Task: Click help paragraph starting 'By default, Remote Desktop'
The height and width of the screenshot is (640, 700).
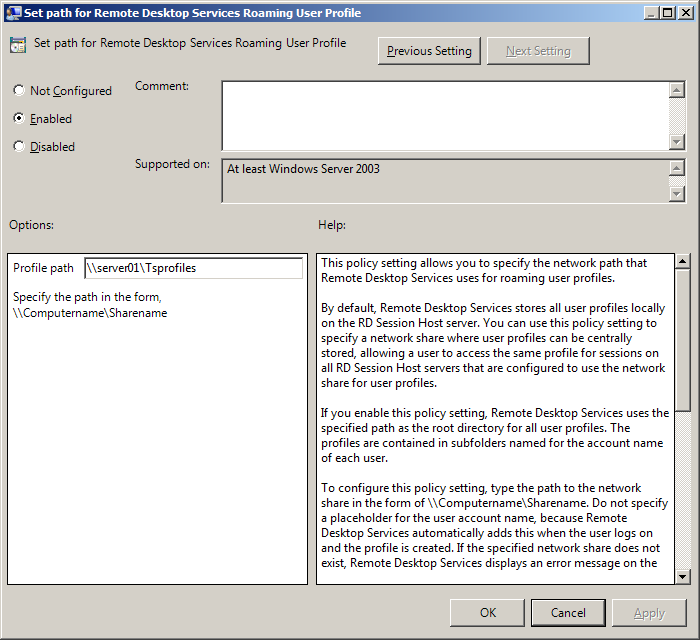Action: tap(493, 345)
